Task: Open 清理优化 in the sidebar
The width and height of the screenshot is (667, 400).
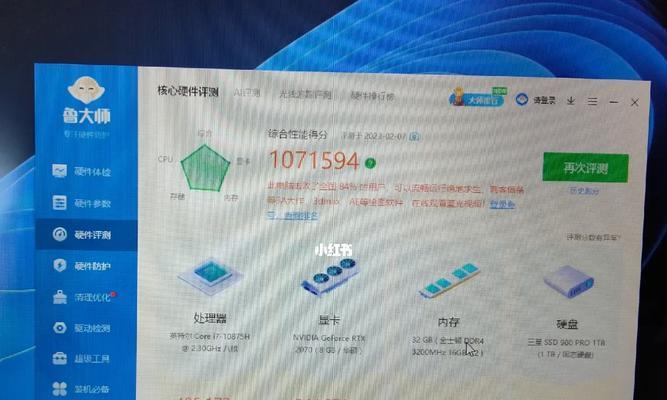Action: [83, 297]
